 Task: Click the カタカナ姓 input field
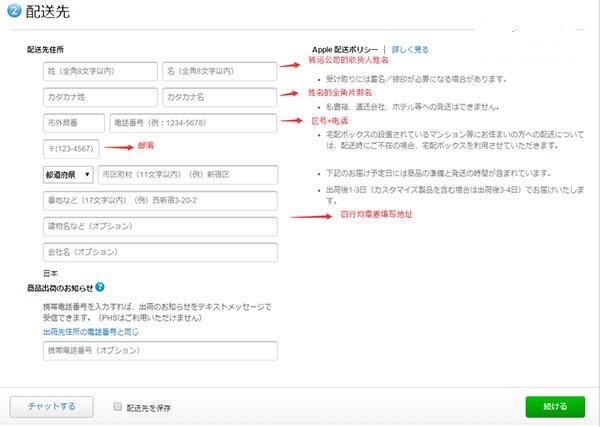coord(100,97)
